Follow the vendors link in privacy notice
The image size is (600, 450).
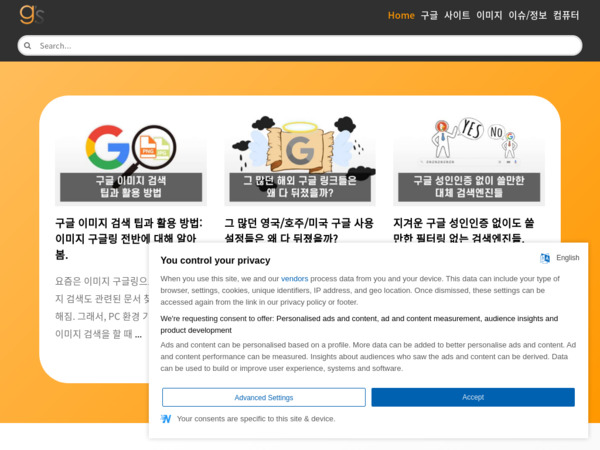click(x=294, y=279)
